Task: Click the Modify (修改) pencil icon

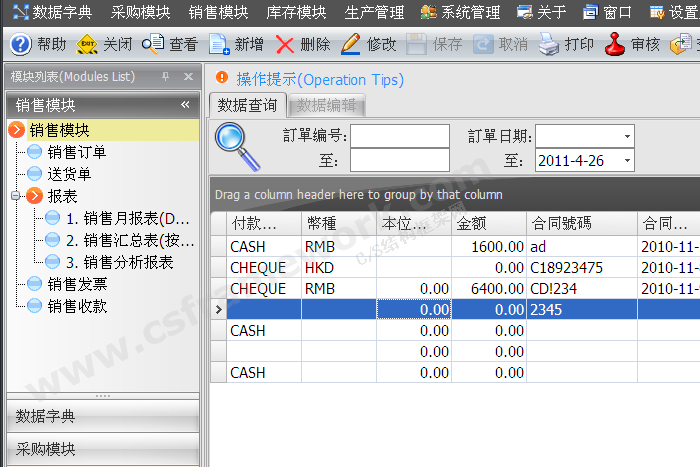Action: click(x=351, y=45)
